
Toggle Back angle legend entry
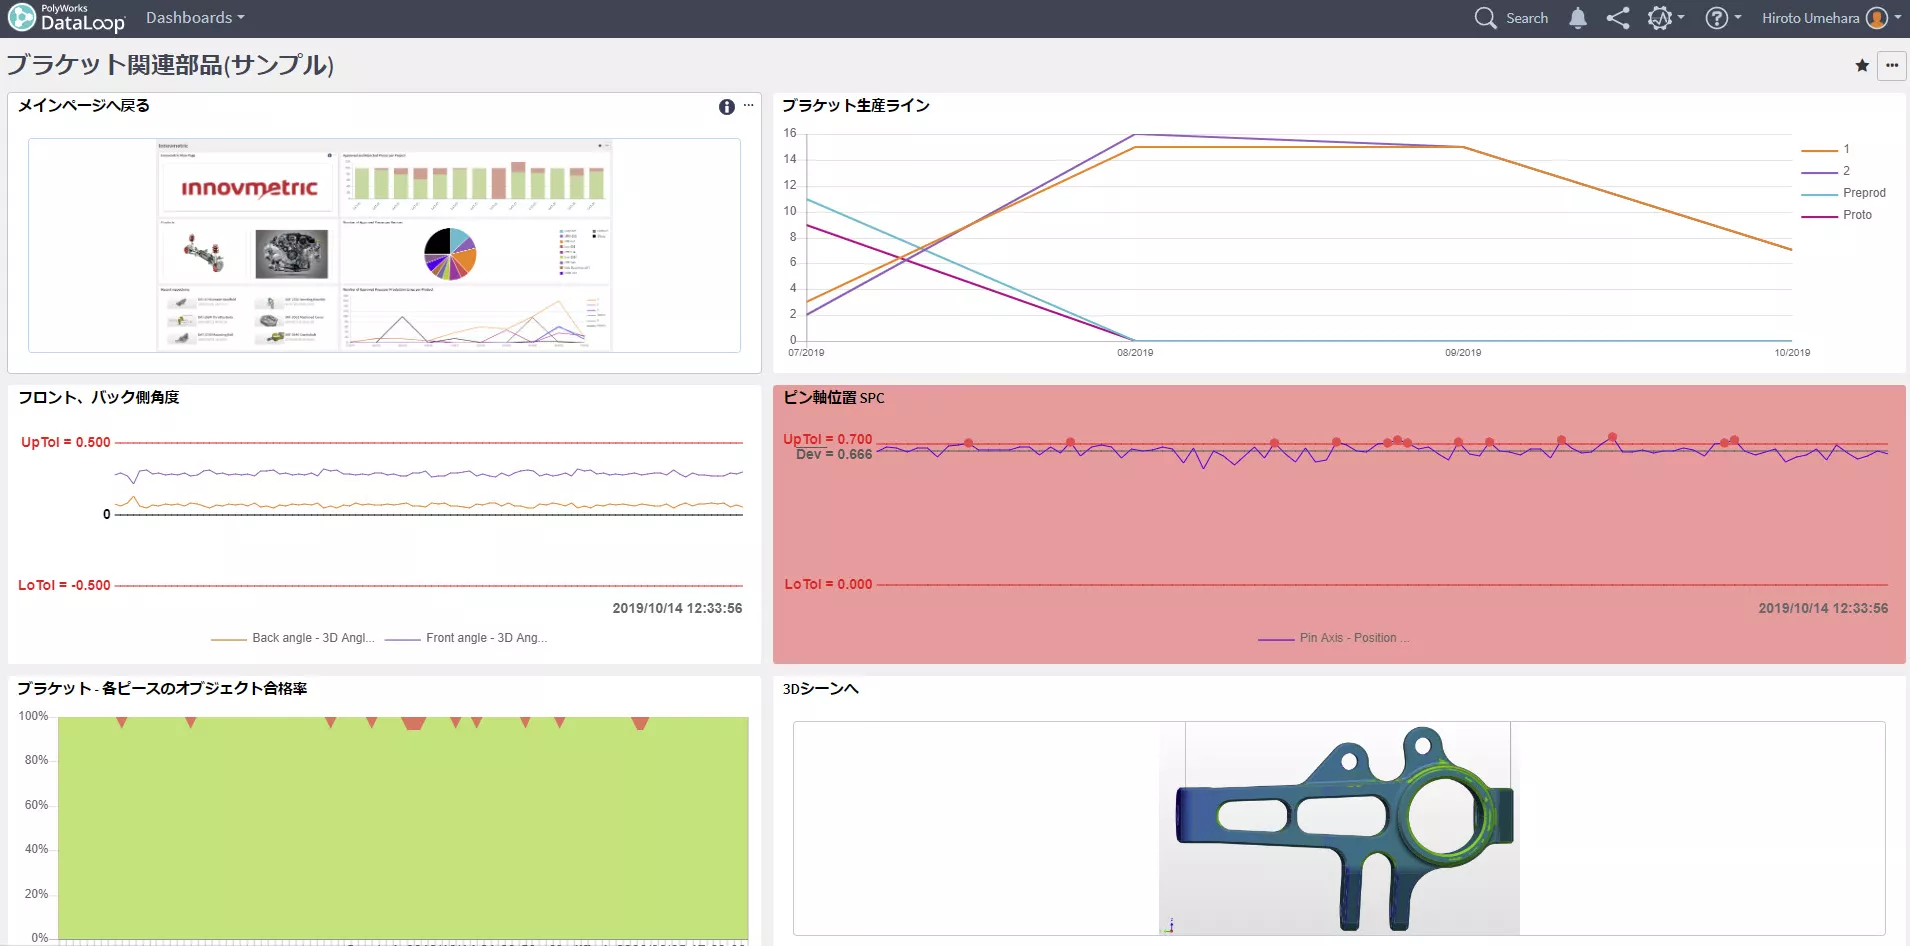[293, 638]
